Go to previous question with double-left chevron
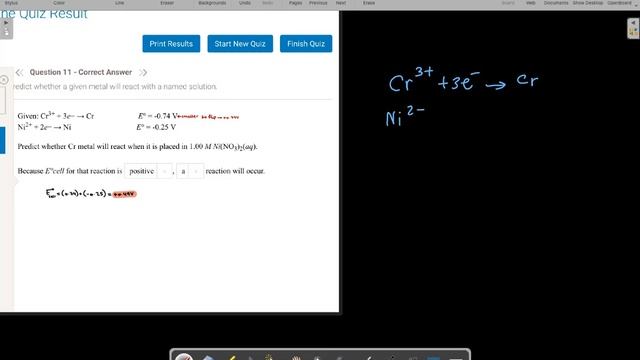Image resolution: width=640 pixels, height=360 pixels. [x=19, y=72]
